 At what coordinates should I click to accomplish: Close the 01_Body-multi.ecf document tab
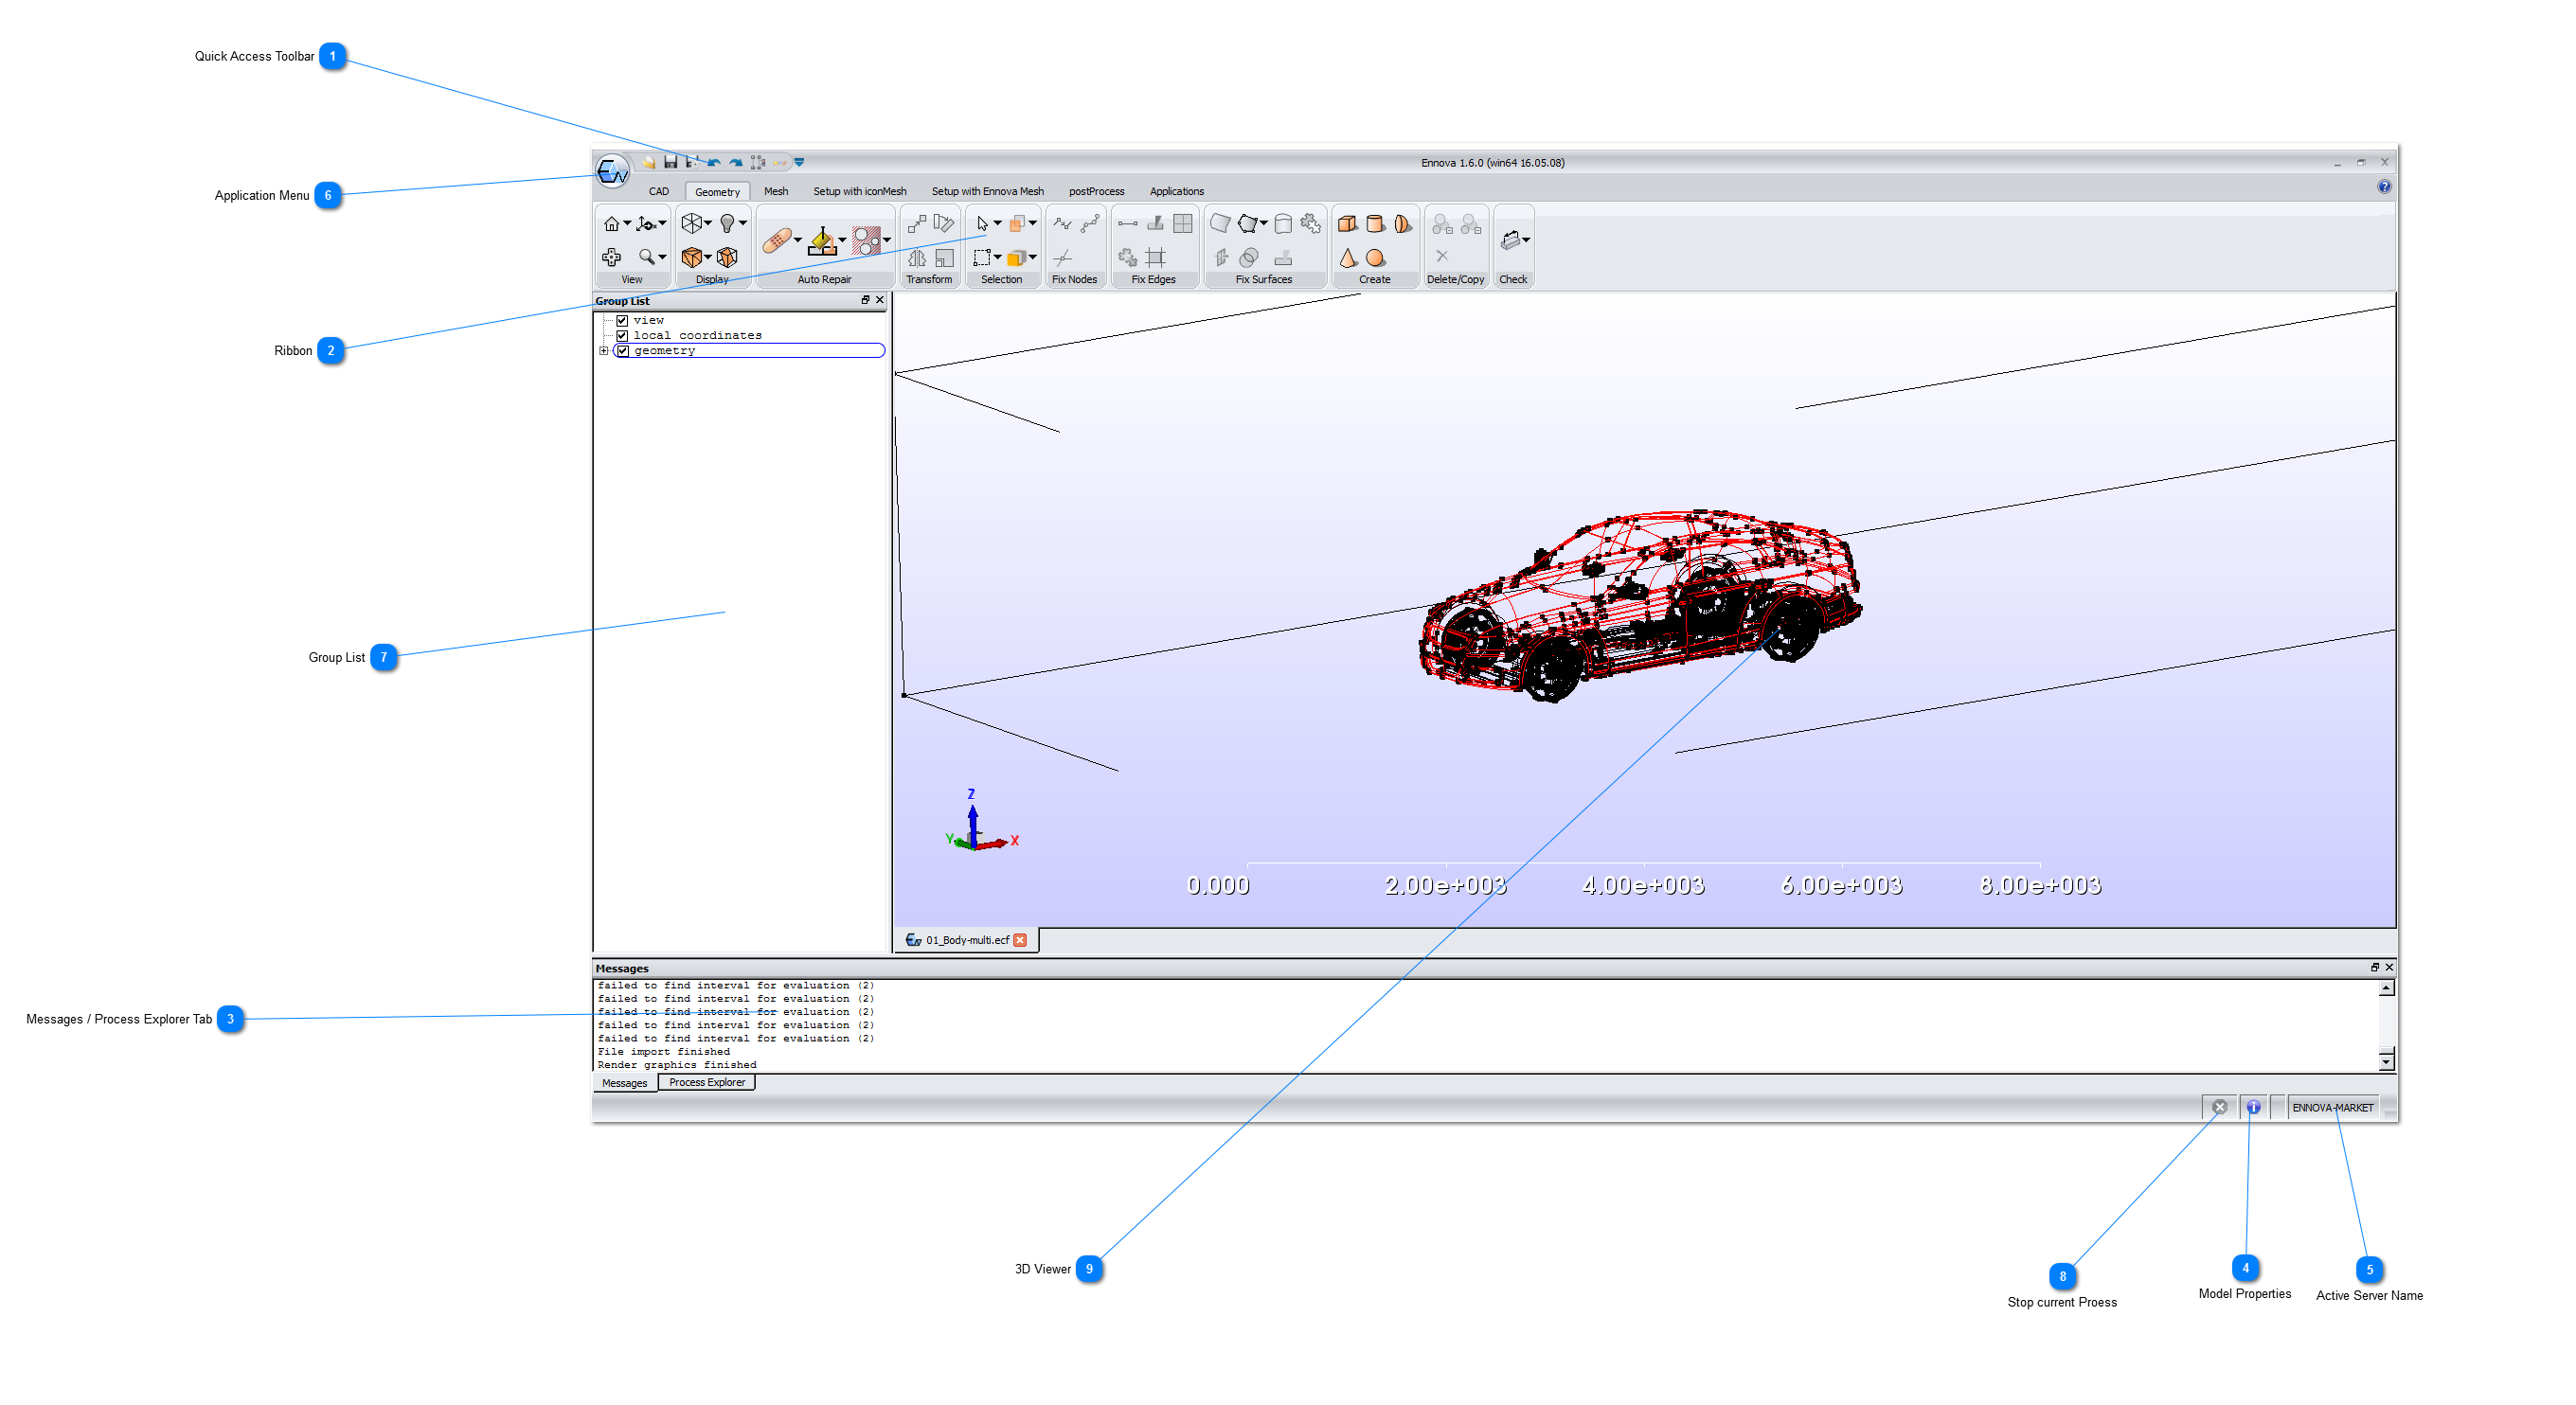[x=1020, y=940]
